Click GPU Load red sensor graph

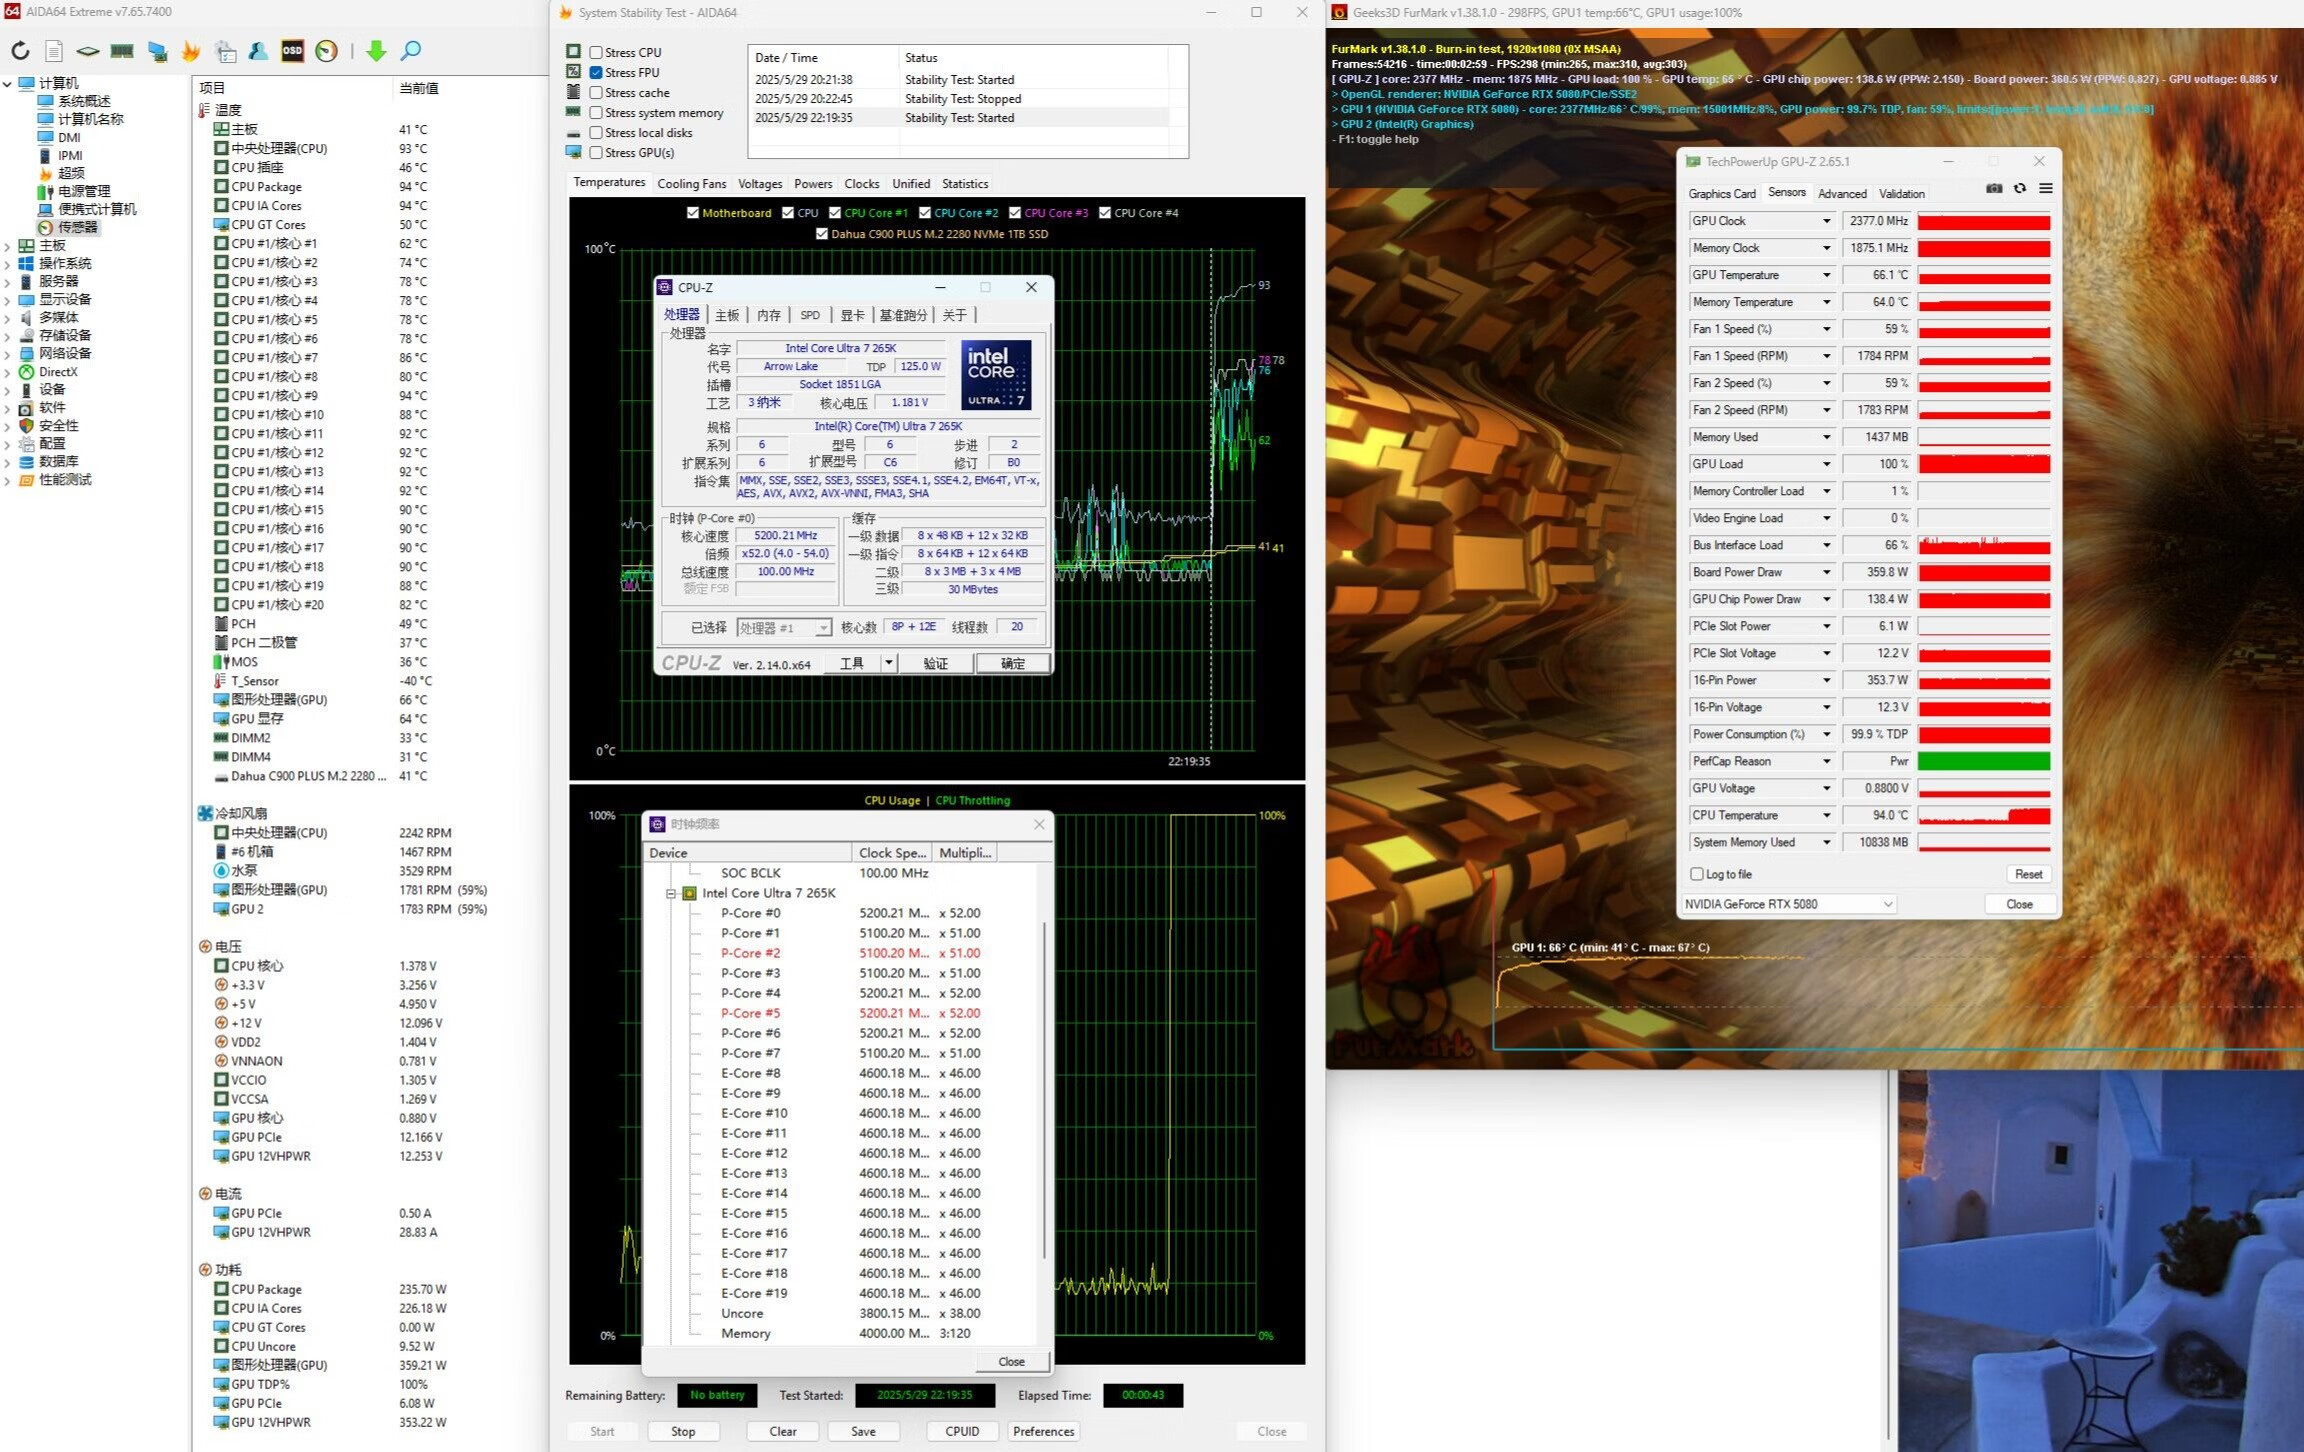tap(1984, 464)
